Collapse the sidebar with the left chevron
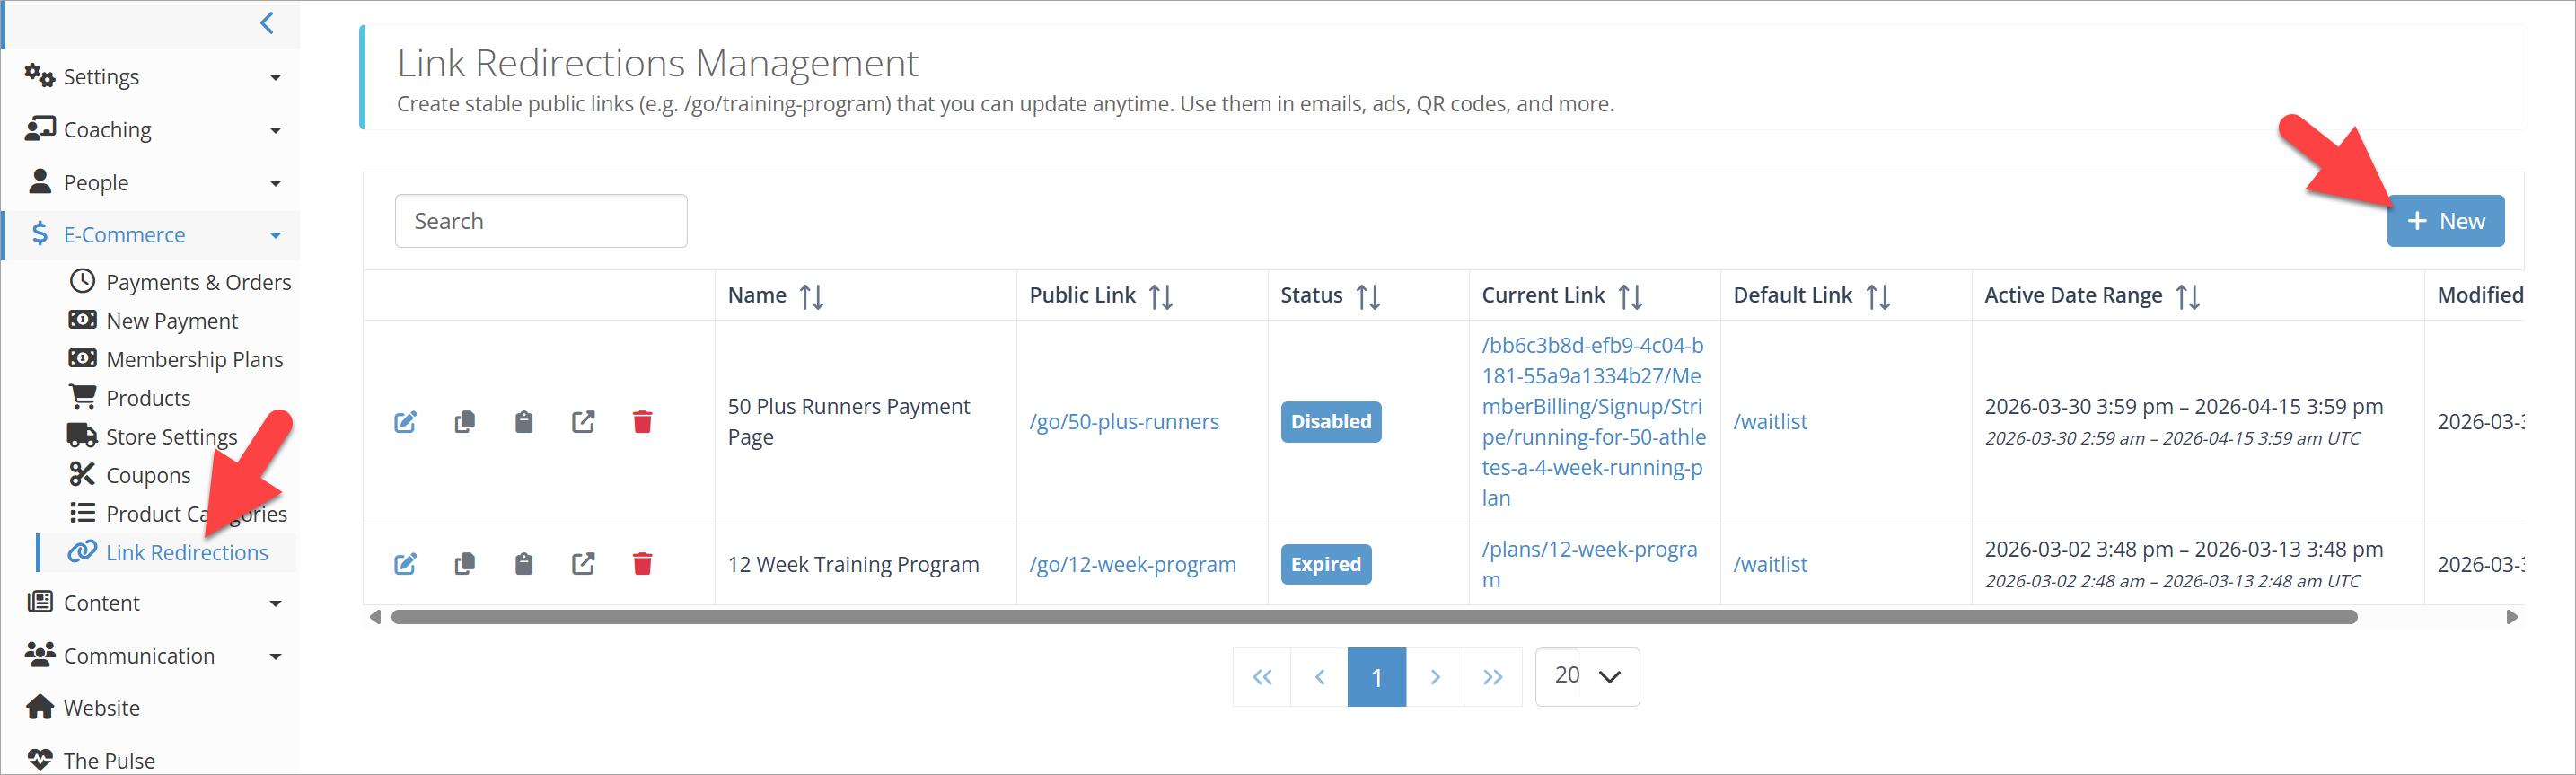Viewport: 2576px width, 775px height. click(267, 23)
